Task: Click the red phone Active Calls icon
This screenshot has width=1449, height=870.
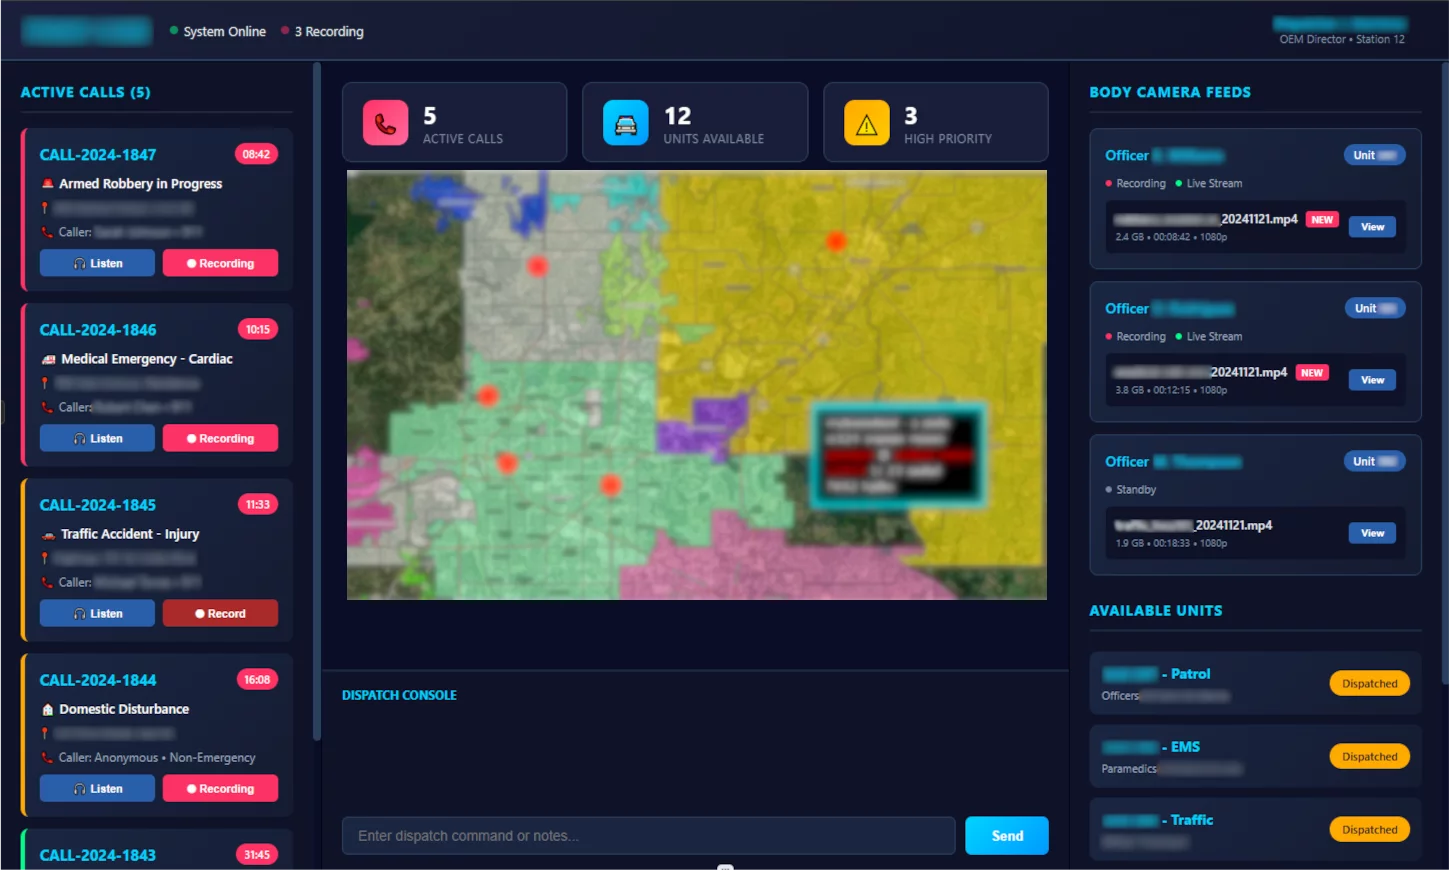Action: coord(385,123)
